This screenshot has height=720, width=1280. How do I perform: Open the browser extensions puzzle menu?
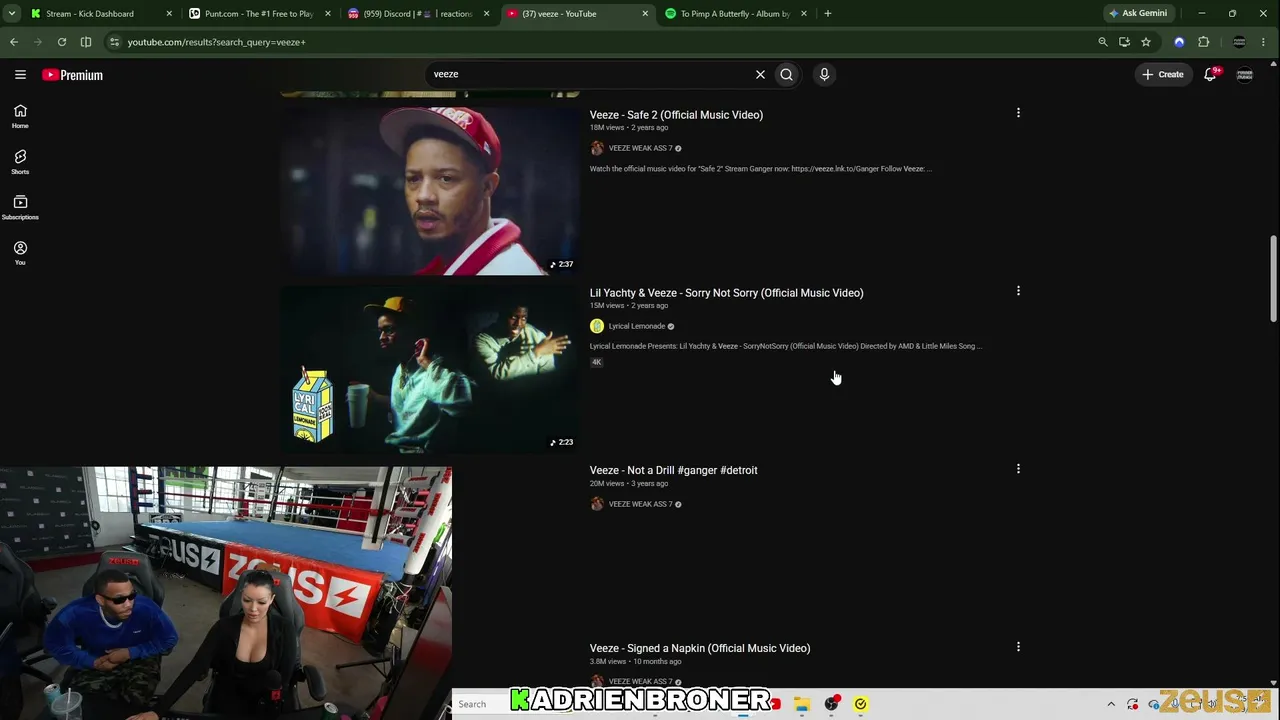(1204, 42)
